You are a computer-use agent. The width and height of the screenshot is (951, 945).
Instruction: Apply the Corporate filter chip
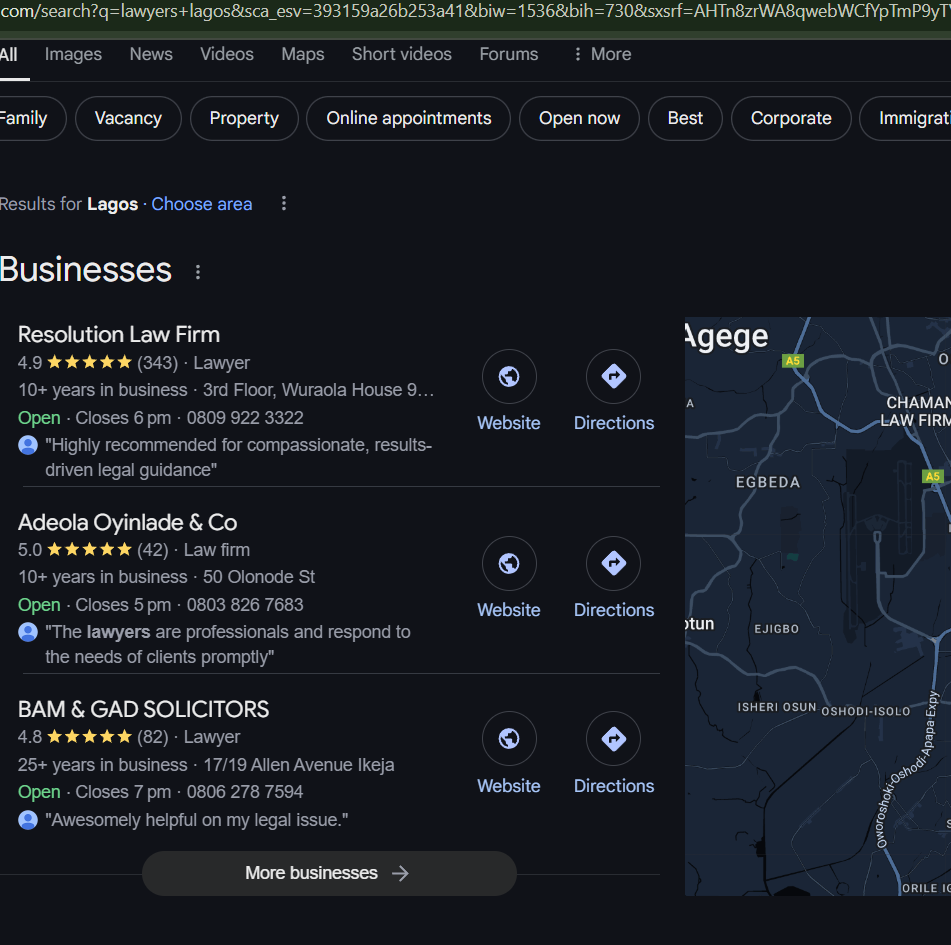[x=791, y=118]
